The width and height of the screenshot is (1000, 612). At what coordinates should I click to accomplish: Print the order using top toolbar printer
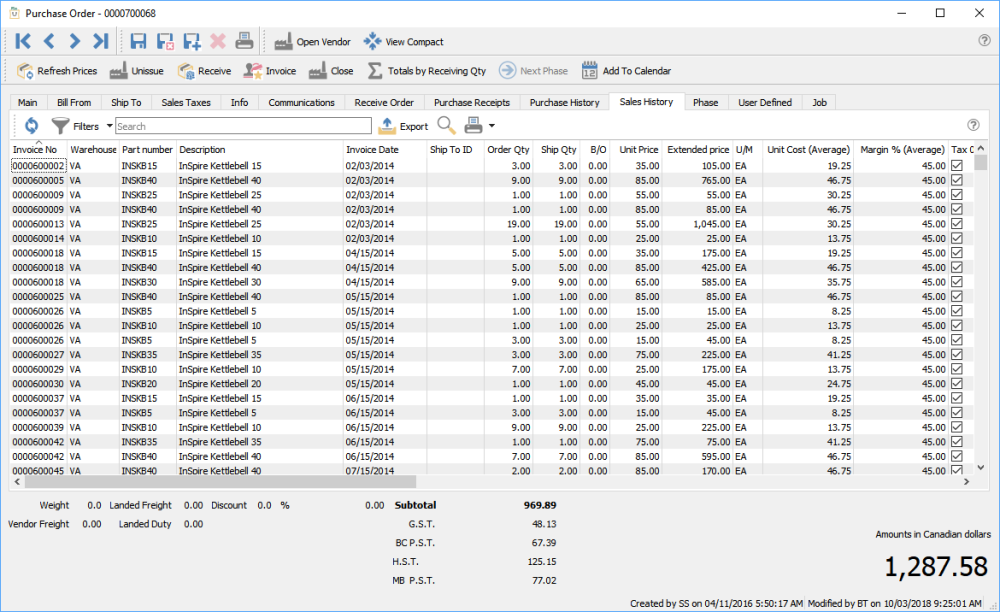click(x=245, y=41)
